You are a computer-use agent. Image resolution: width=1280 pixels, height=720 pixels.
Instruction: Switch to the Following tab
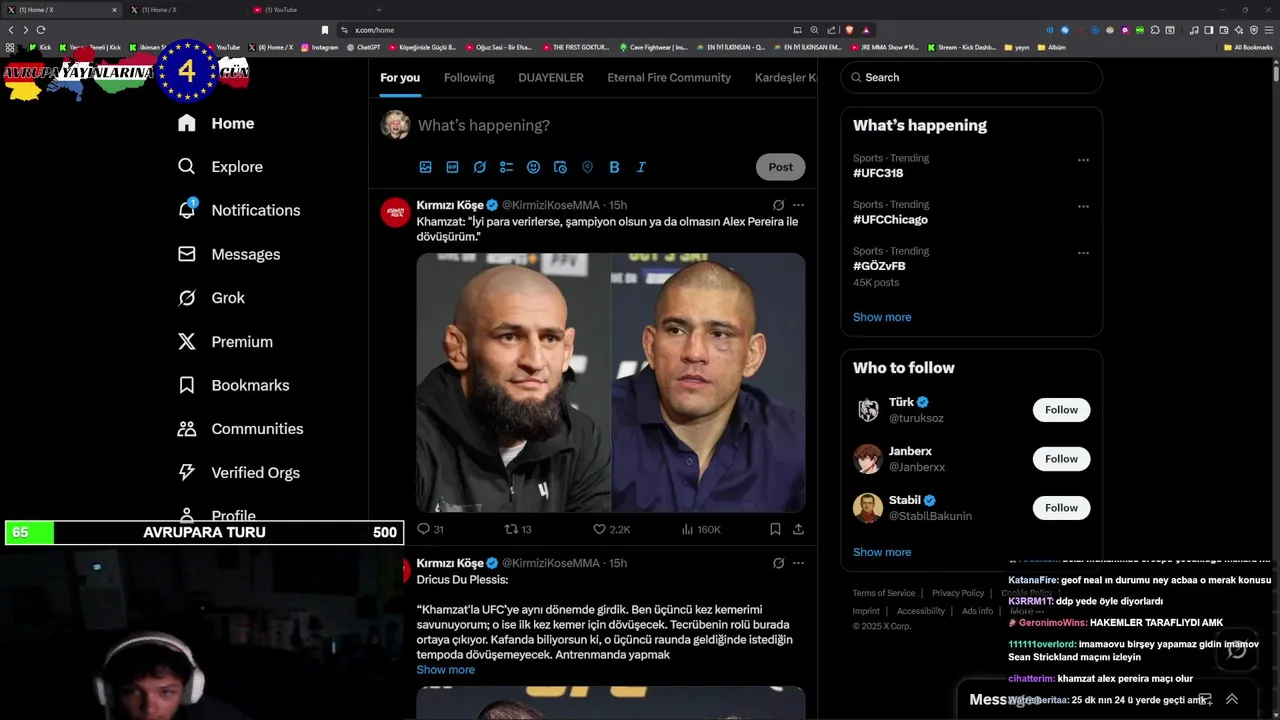[469, 78]
